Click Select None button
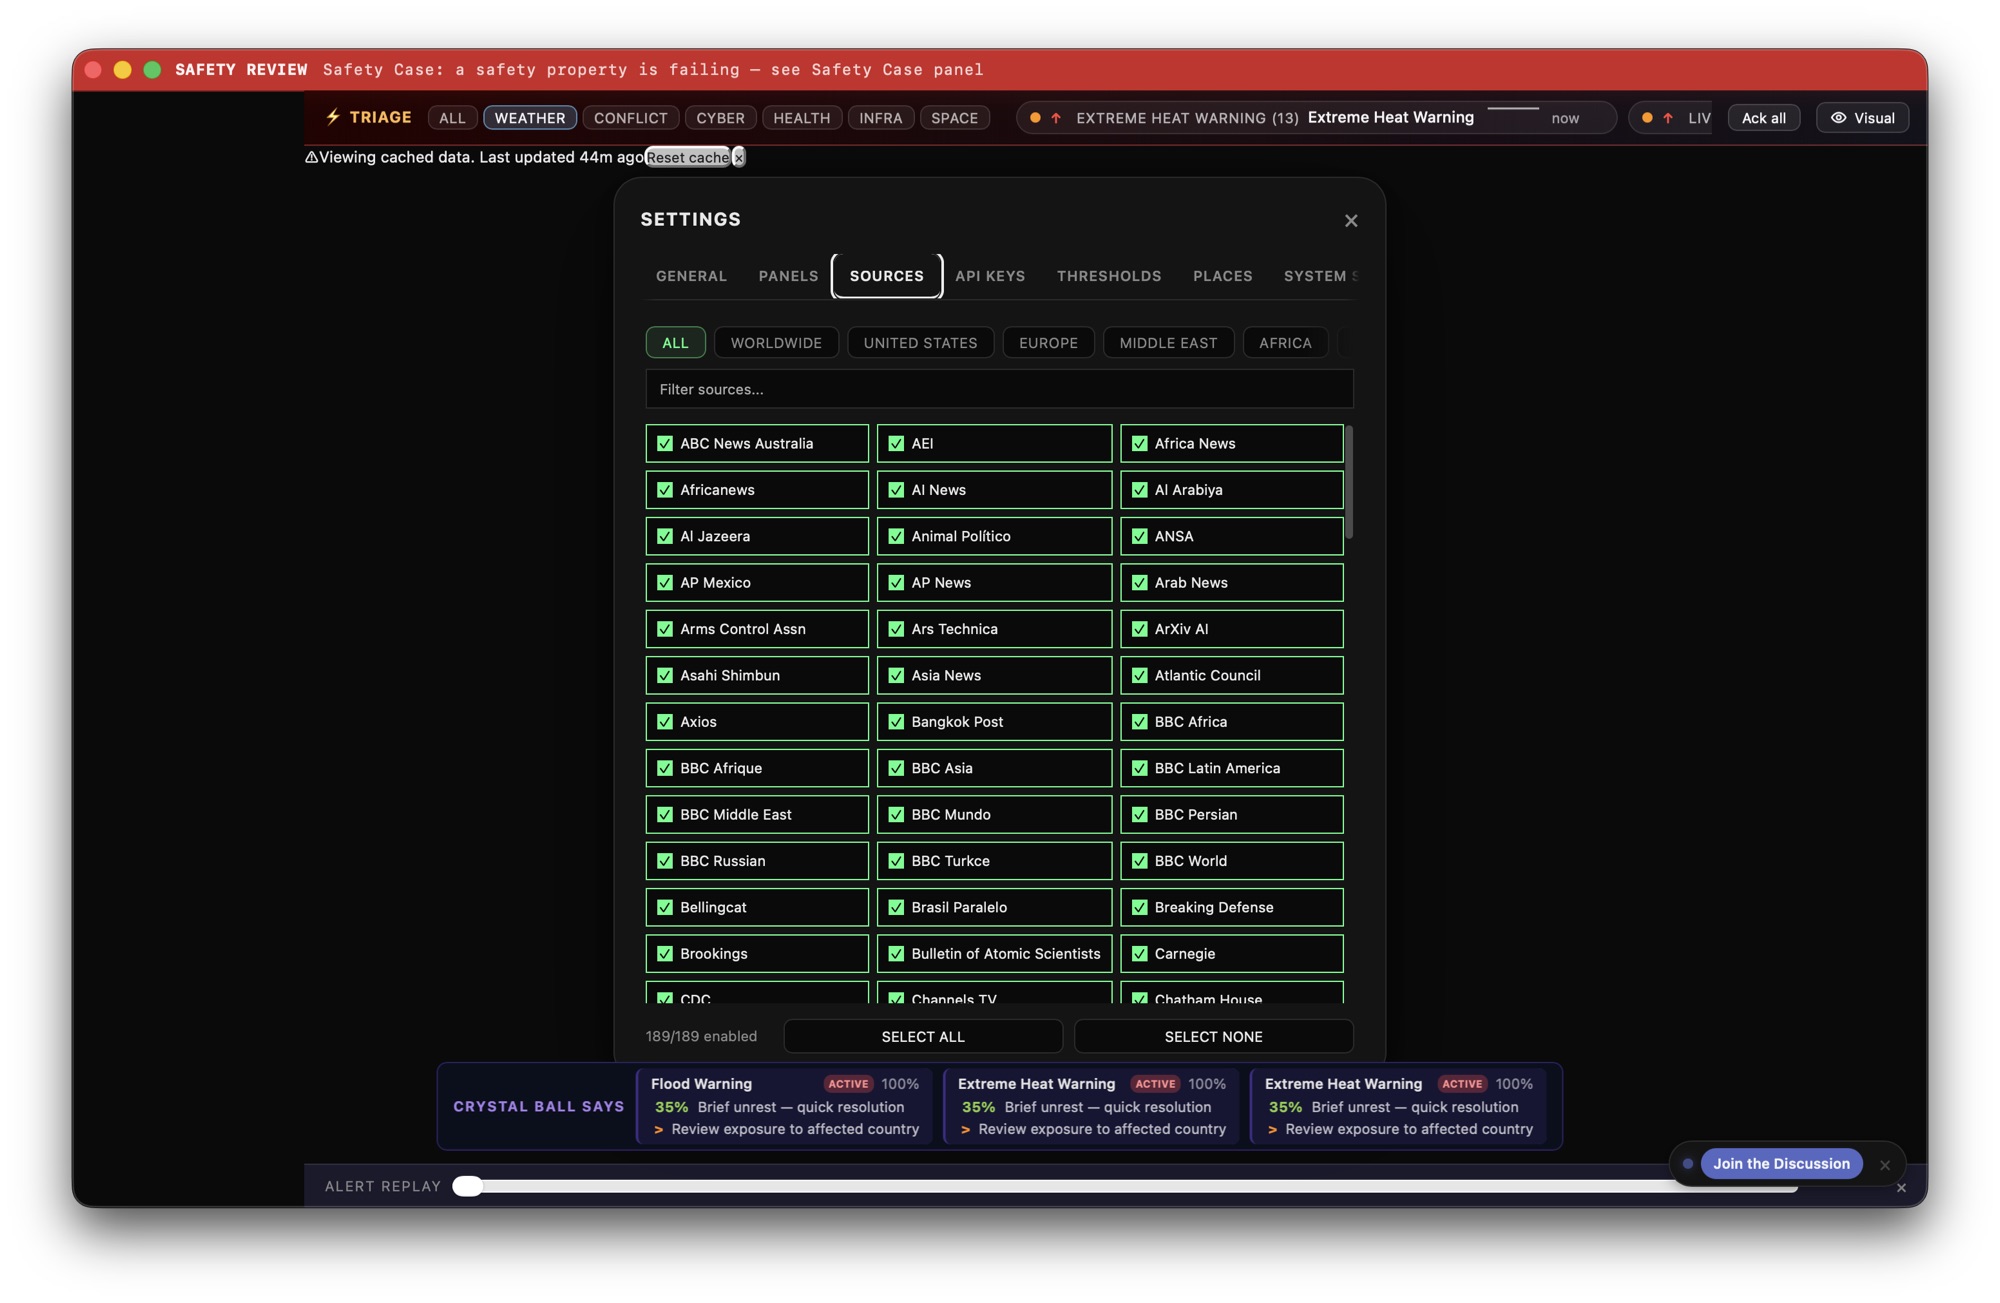 [1213, 1037]
